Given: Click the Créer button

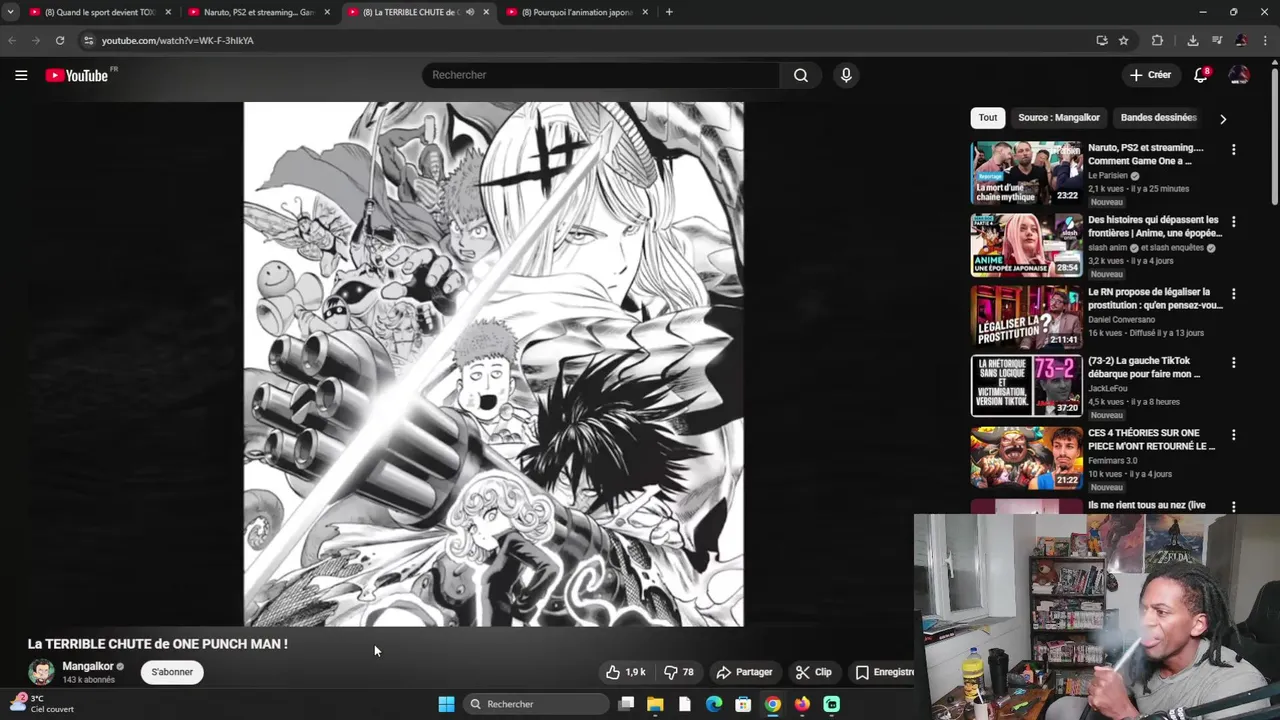Looking at the screenshot, I should click(x=1150, y=75).
